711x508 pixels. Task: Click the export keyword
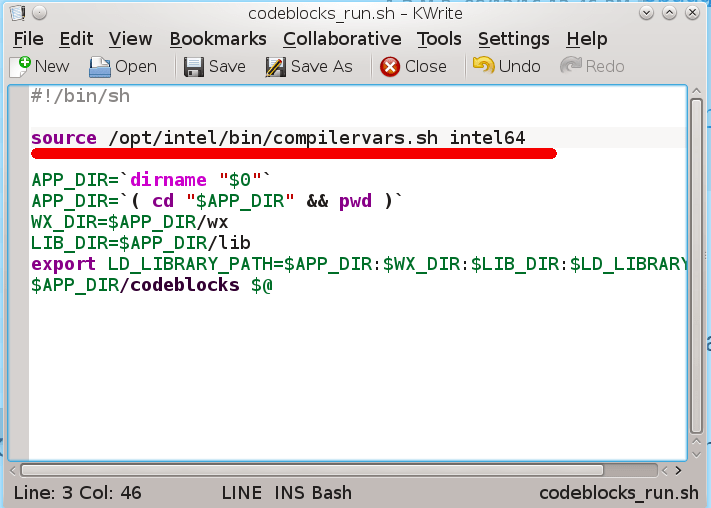click(x=63, y=264)
